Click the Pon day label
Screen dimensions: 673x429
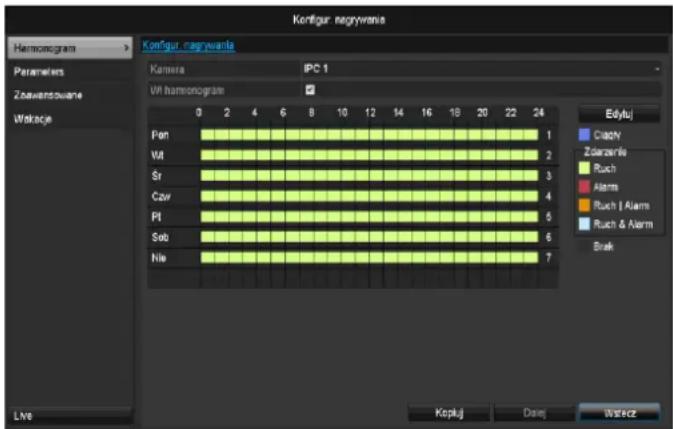point(160,135)
